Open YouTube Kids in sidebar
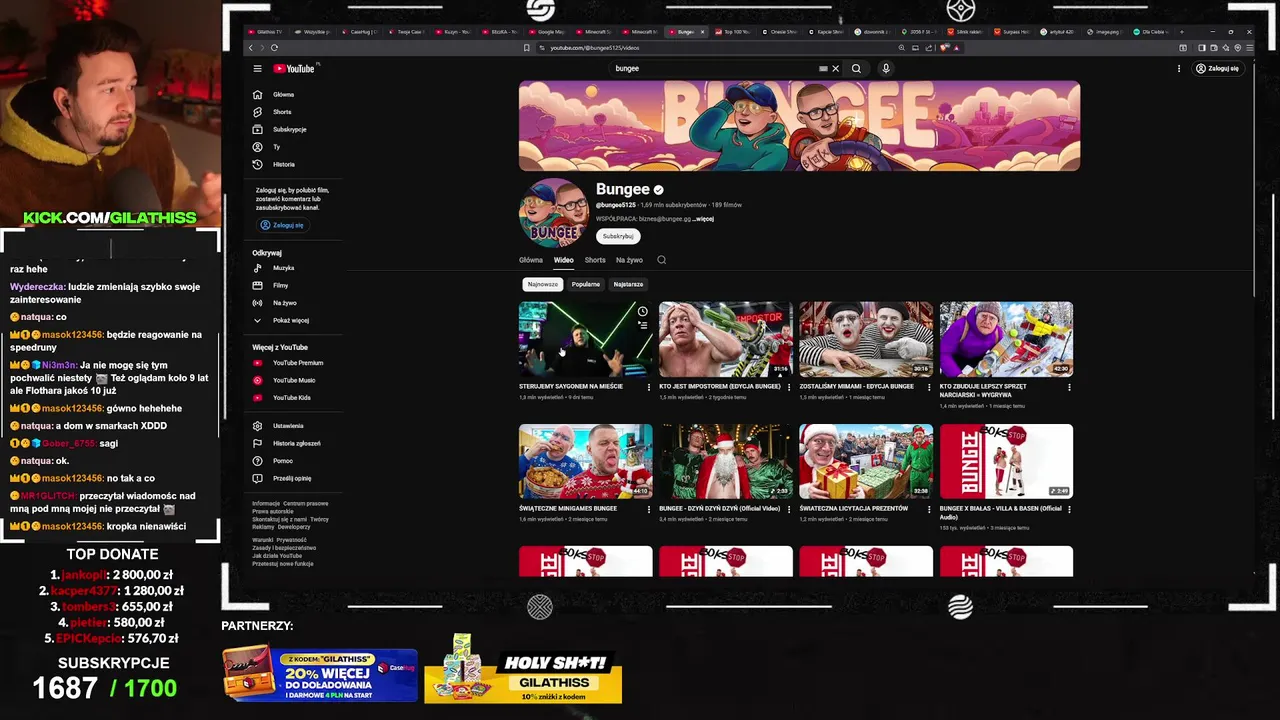Screen dimensions: 1280x720 [292, 398]
